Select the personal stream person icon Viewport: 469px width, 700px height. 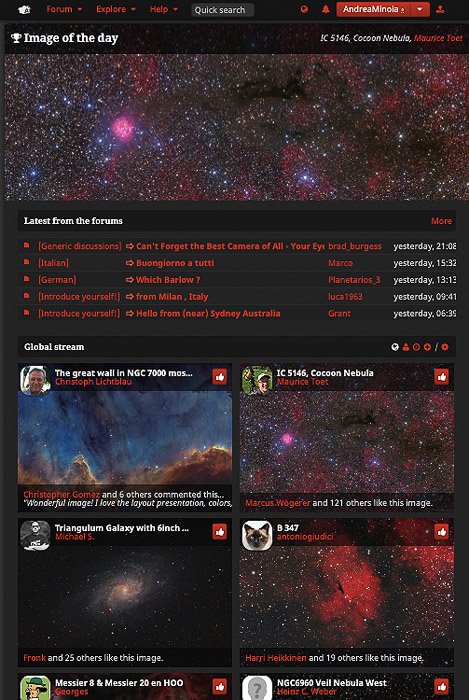coord(406,347)
